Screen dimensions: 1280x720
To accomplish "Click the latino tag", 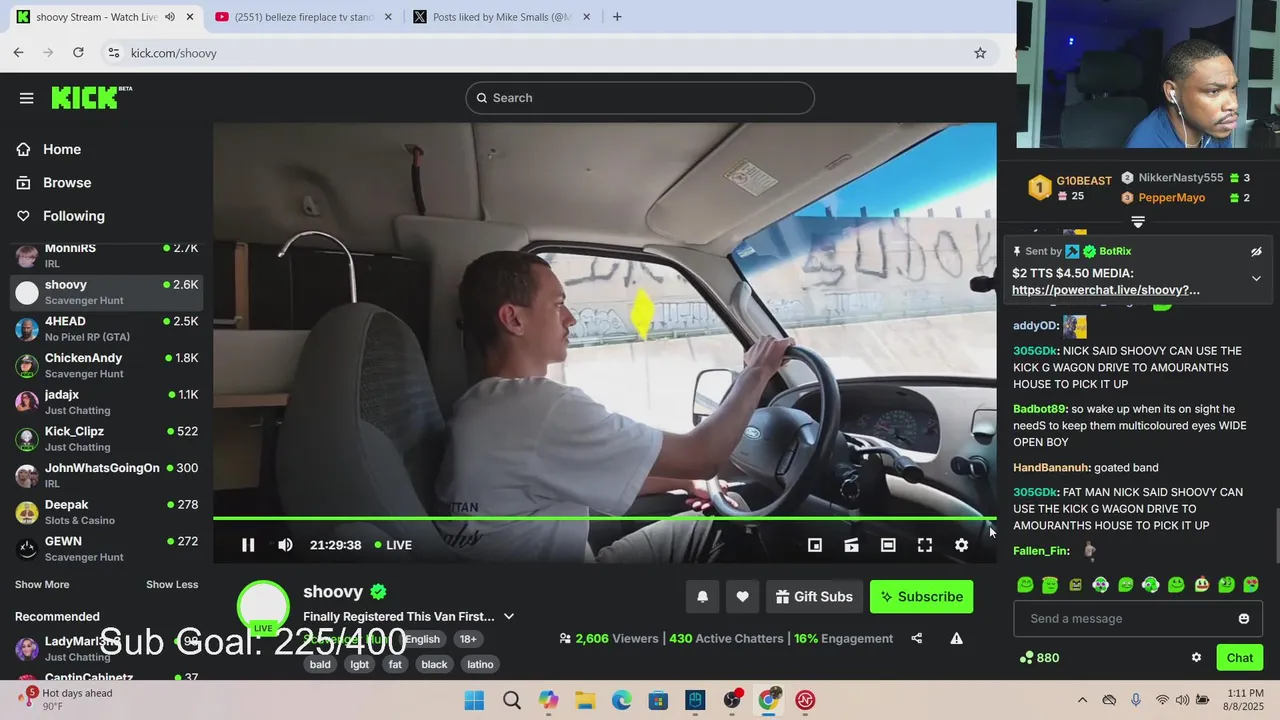I will tap(480, 664).
